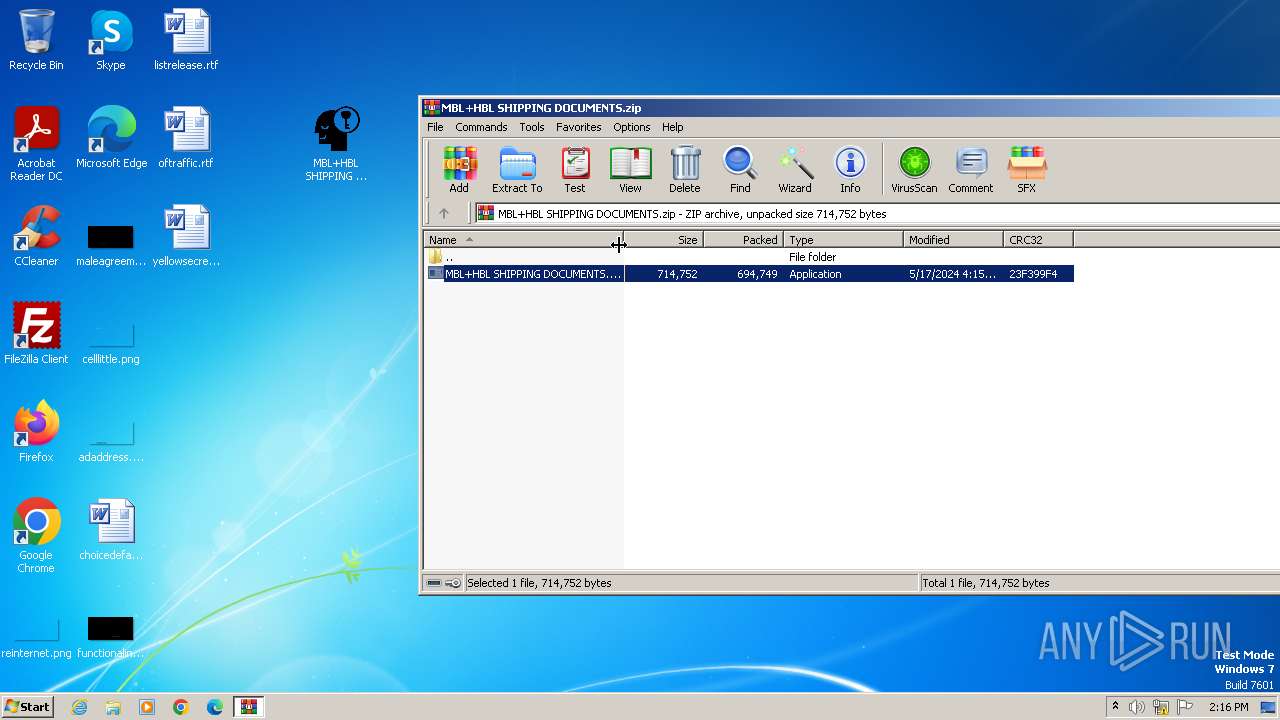Go up one folder level arrow

pyautogui.click(x=444, y=213)
